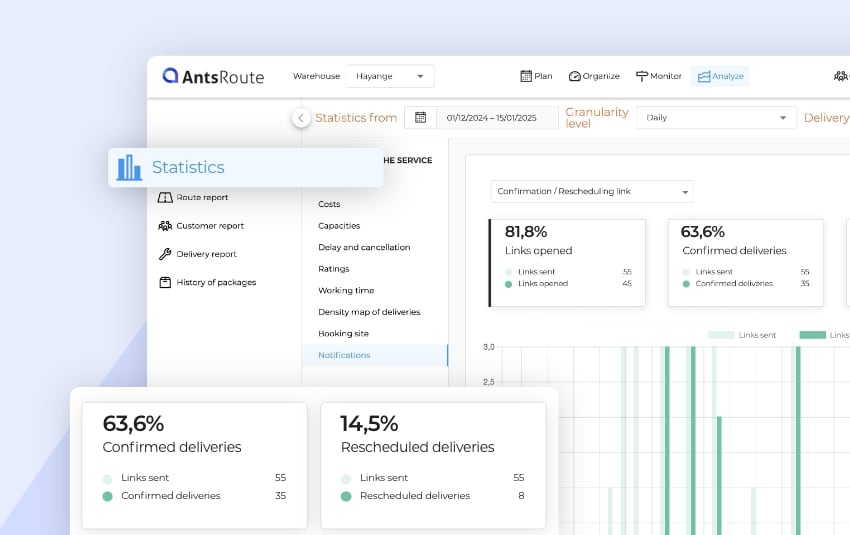Click the Delivery report wrench icon
The image size is (850, 535).
click(165, 254)
